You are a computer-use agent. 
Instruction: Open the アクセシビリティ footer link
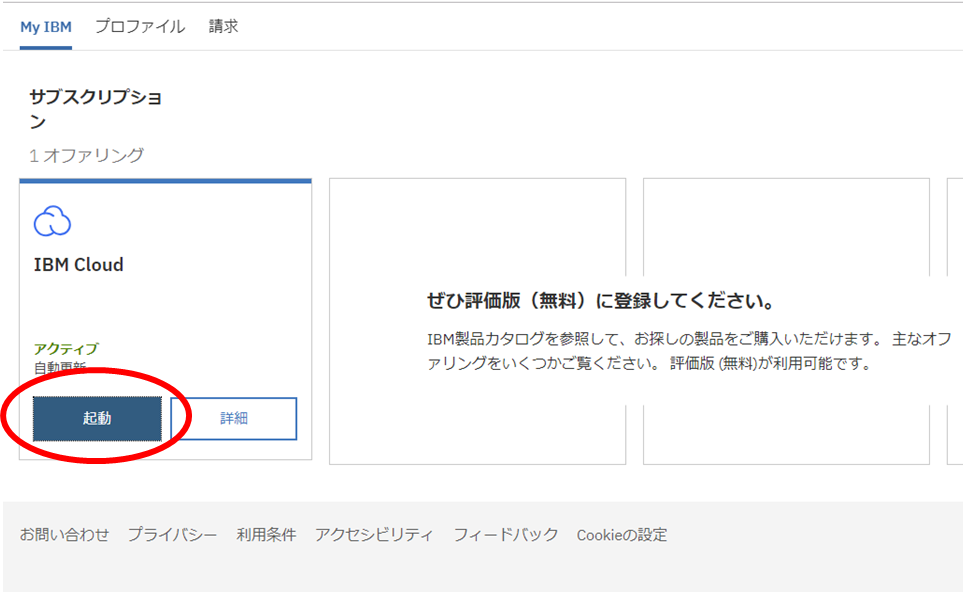point(374,535)
